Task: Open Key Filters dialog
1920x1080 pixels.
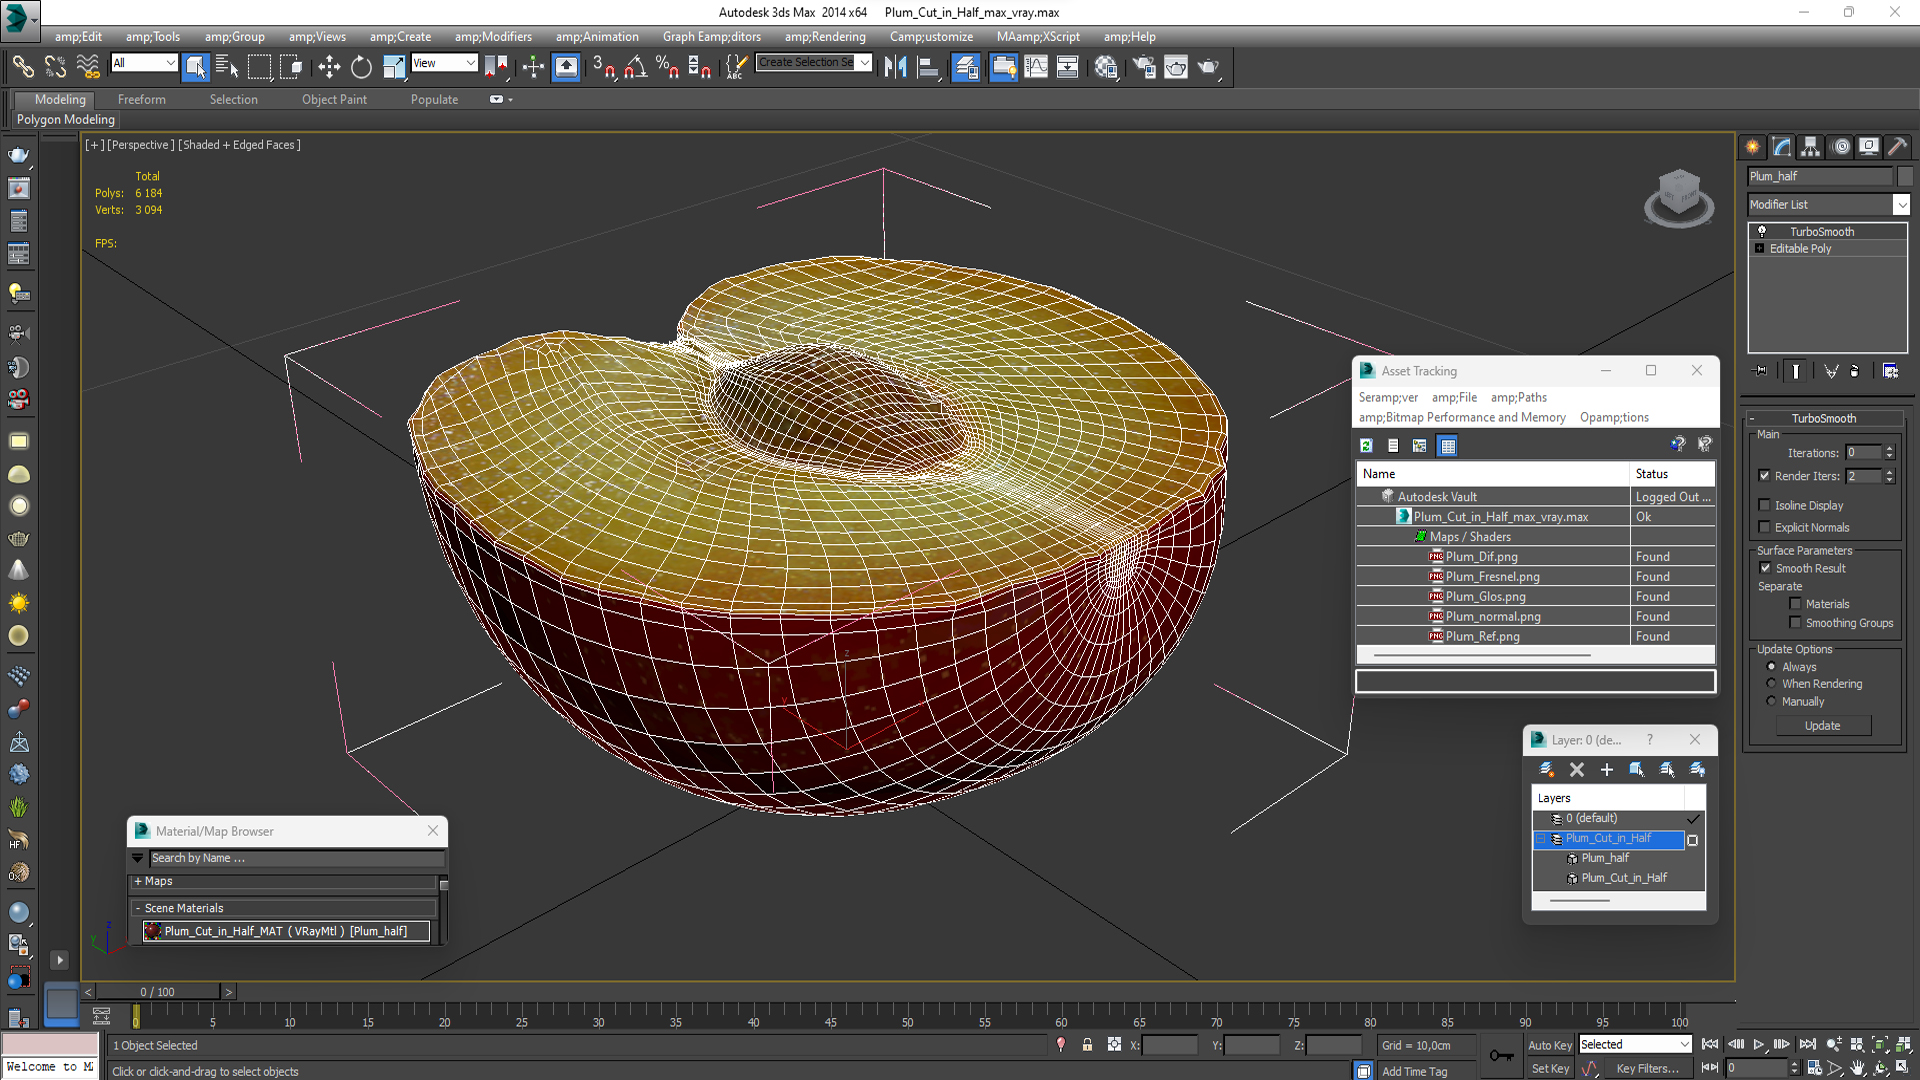Action: 1647,1068
